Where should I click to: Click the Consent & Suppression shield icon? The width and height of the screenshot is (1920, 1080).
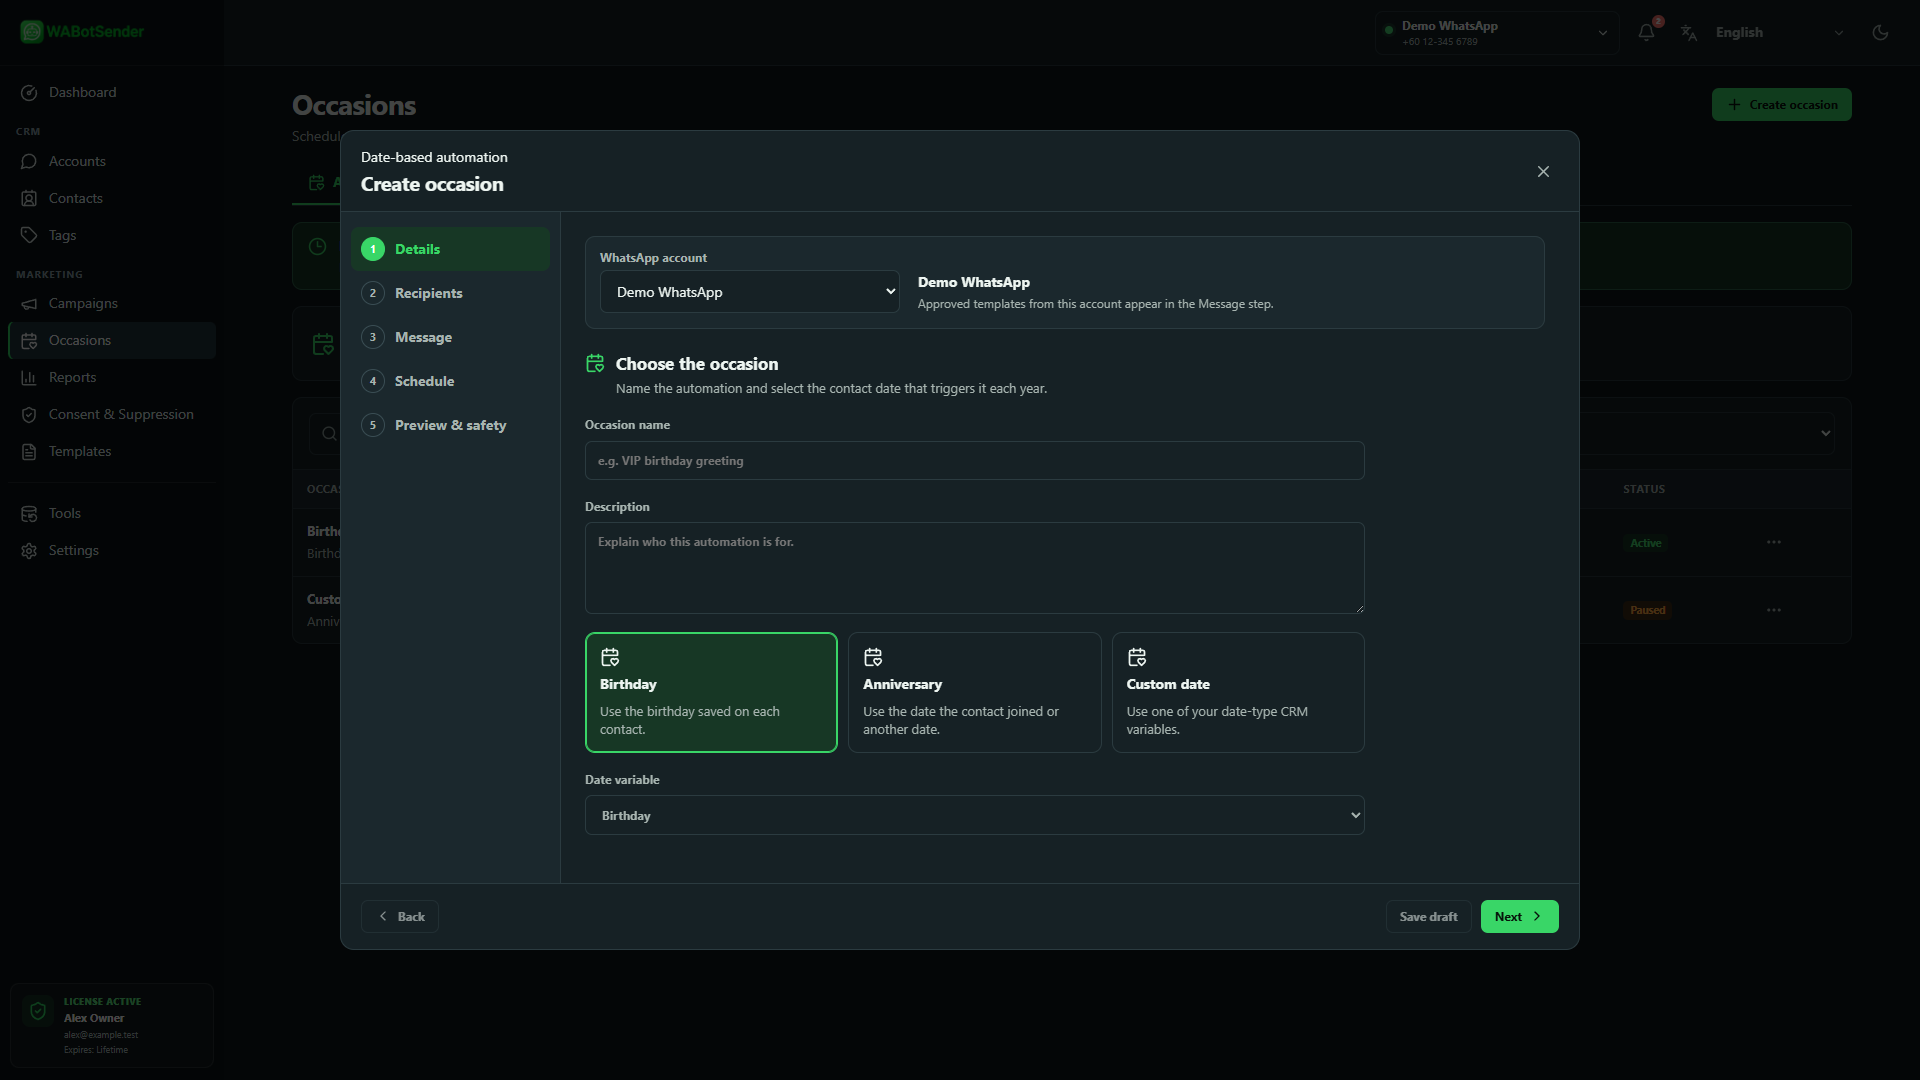click(x=29, y=414)
